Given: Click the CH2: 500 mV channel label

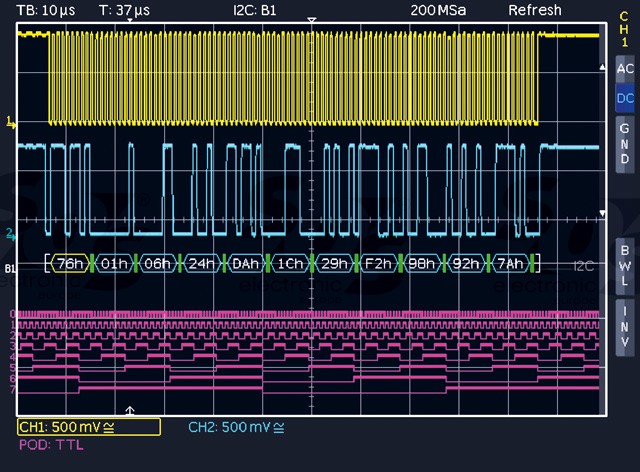Looking at the screenshot, I should click(236, 427).
